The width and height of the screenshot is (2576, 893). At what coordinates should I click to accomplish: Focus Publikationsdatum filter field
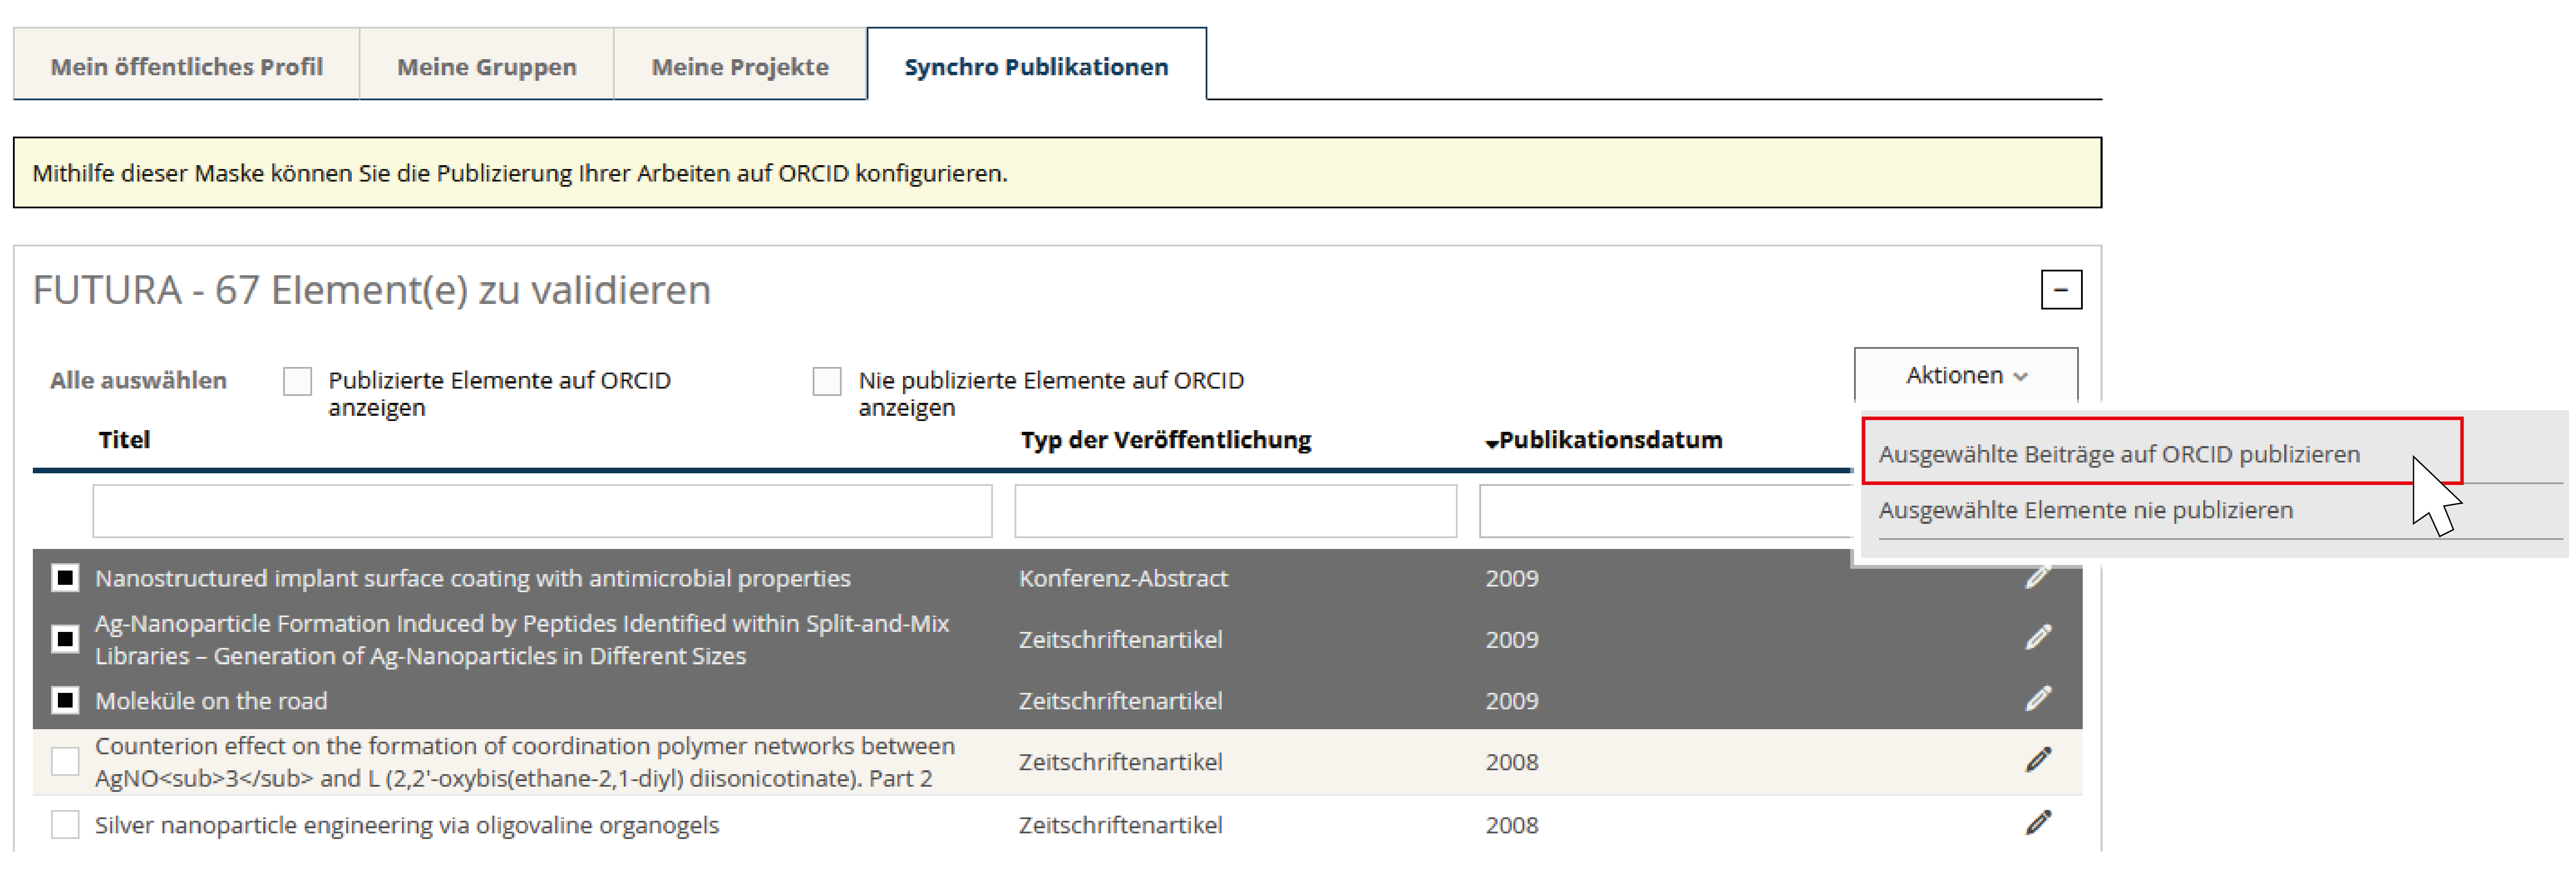(1666, 511)
